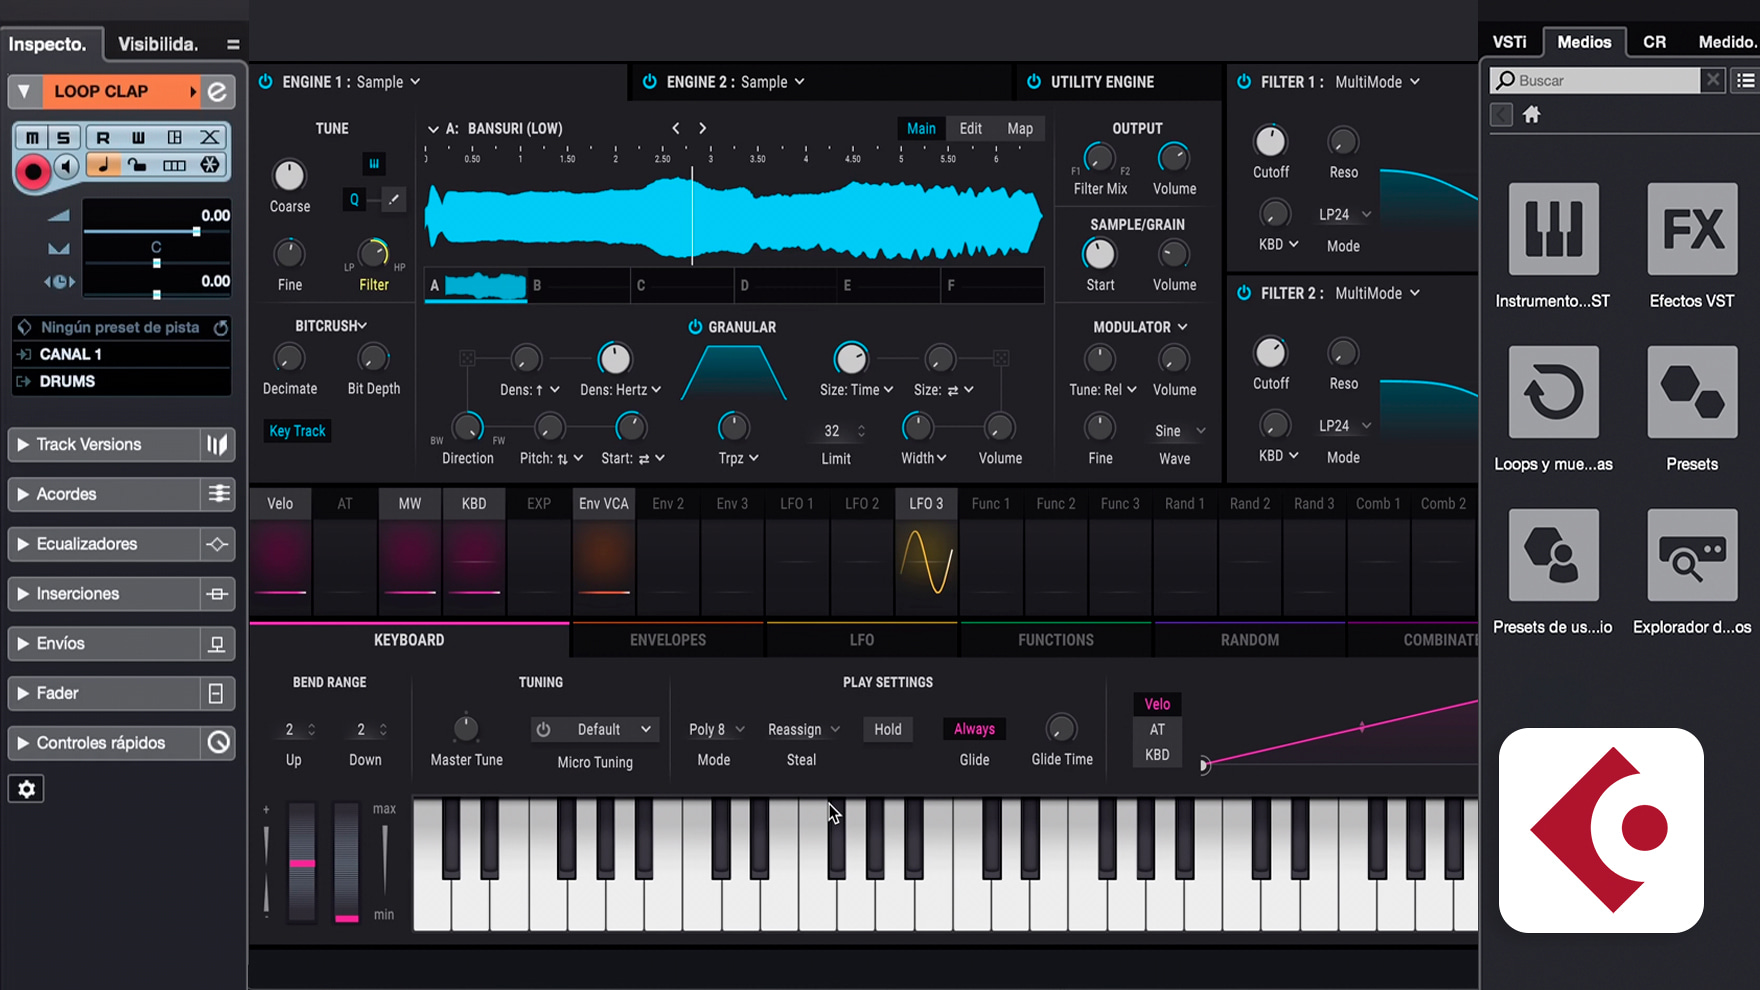Open Loops y muestras media tile

tap(1553, 393)
